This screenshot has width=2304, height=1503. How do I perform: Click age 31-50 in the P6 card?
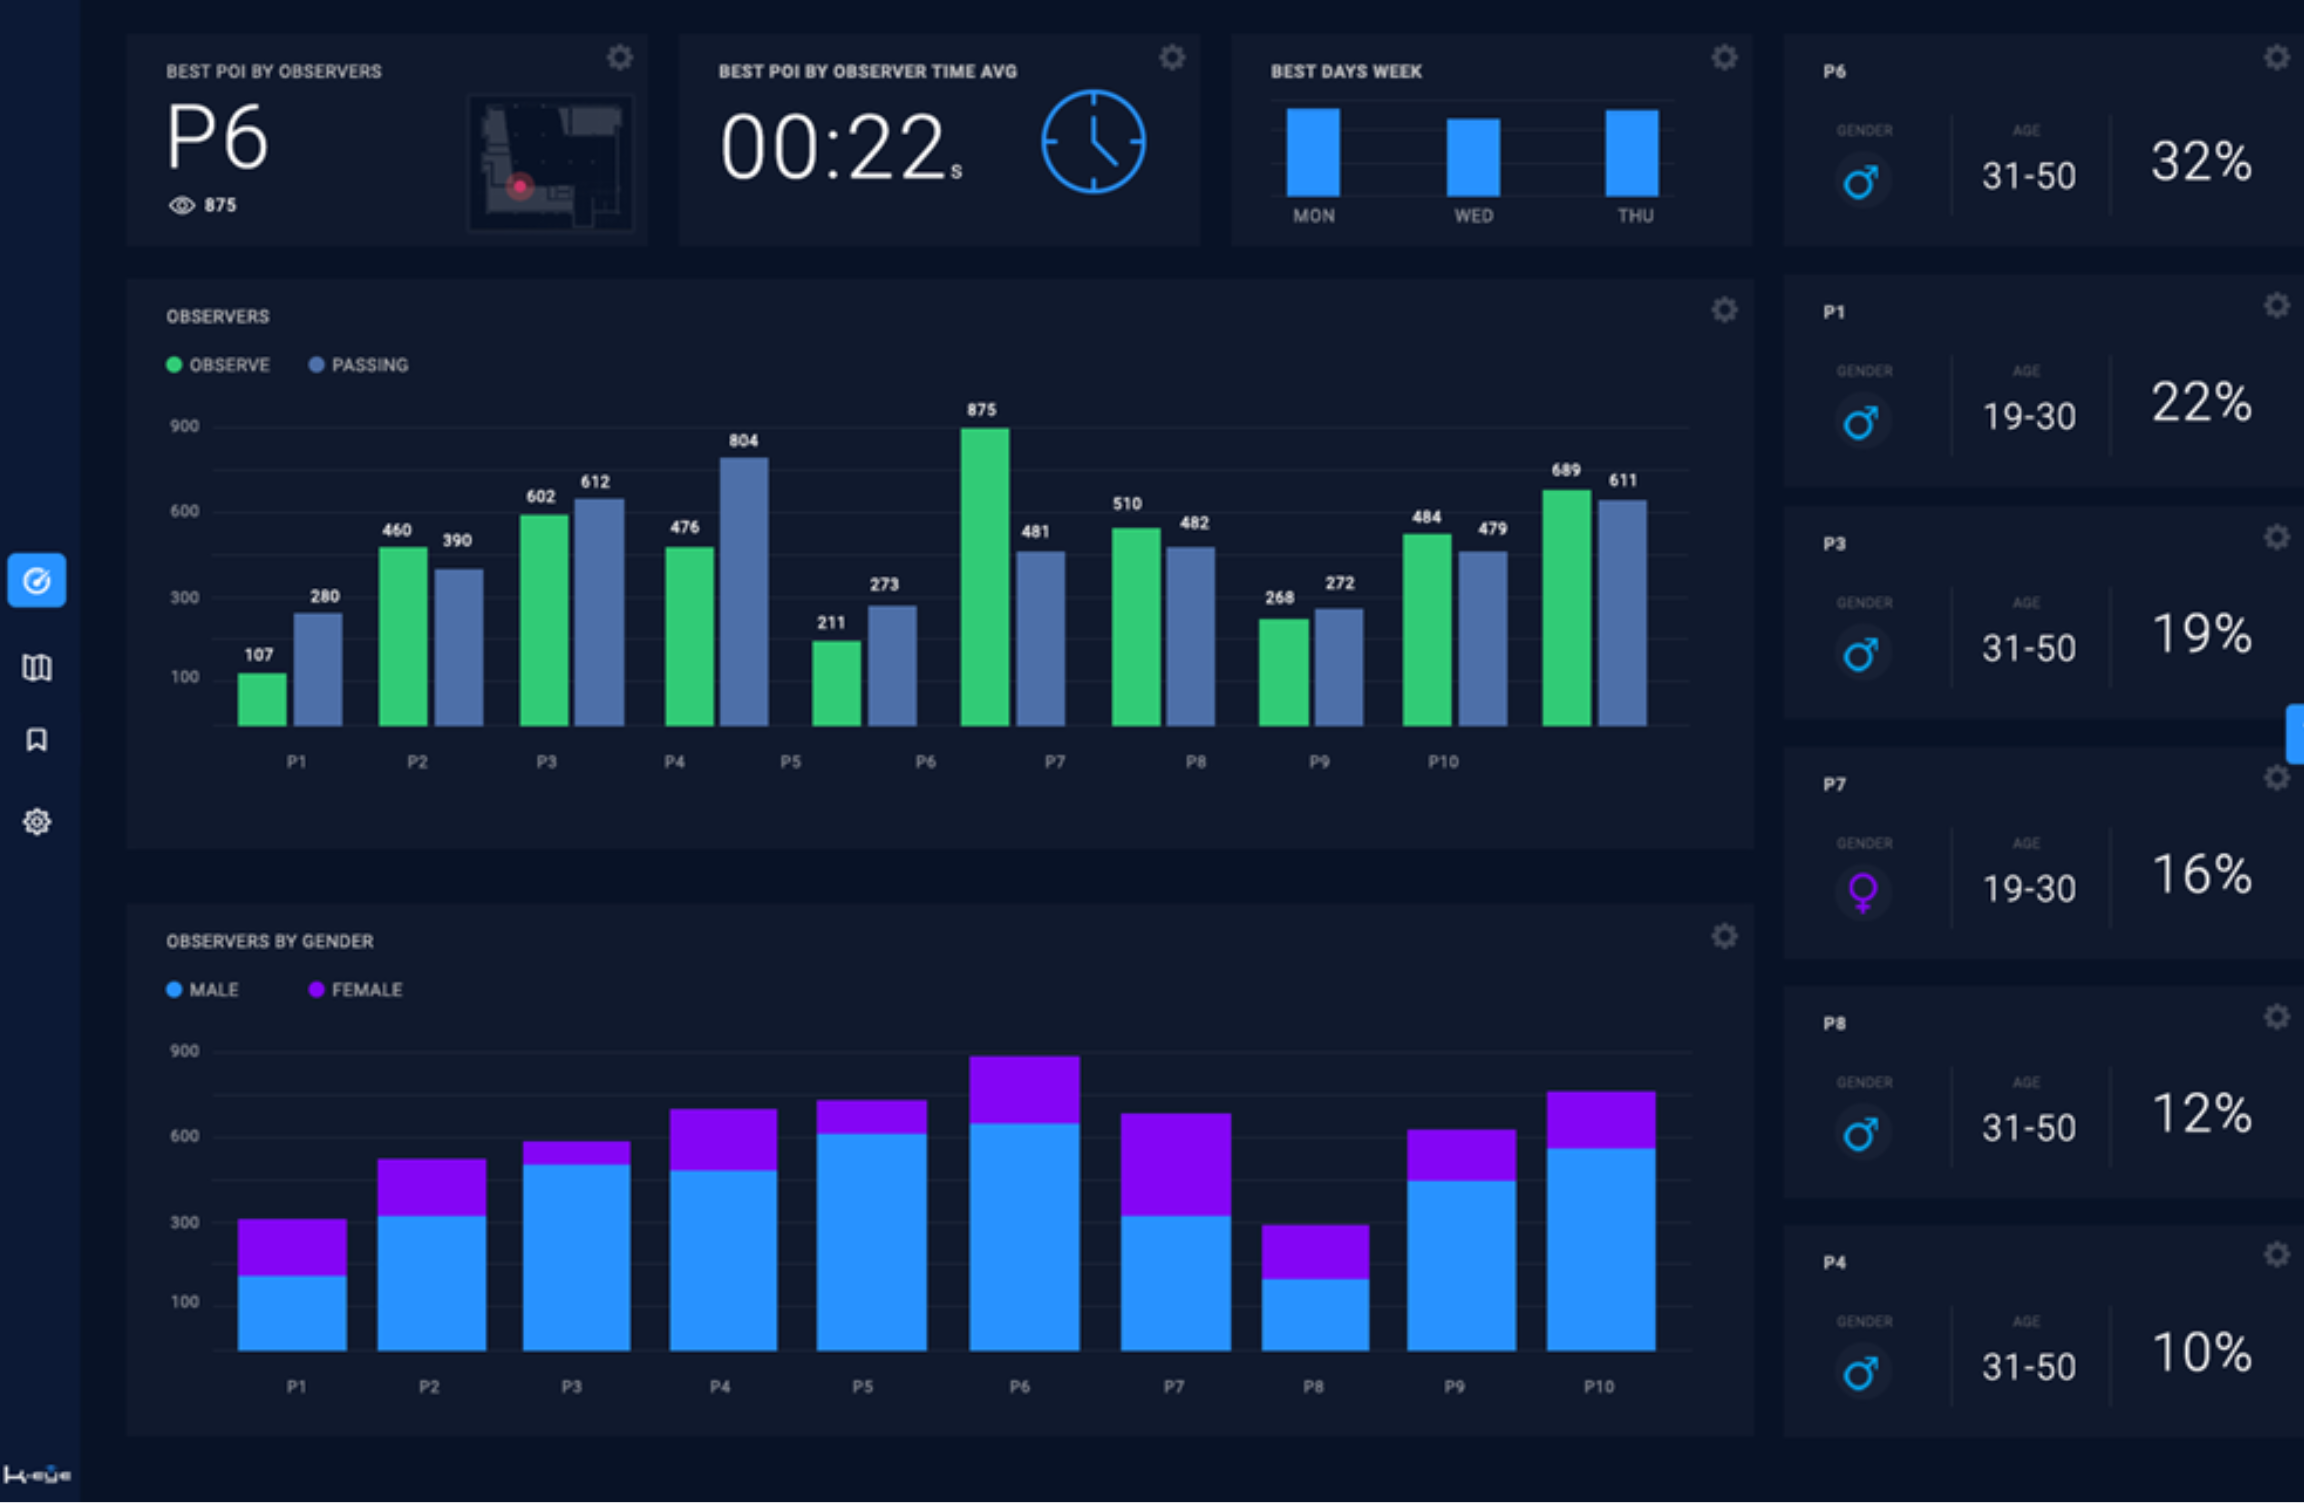(x=2029, y=176)
